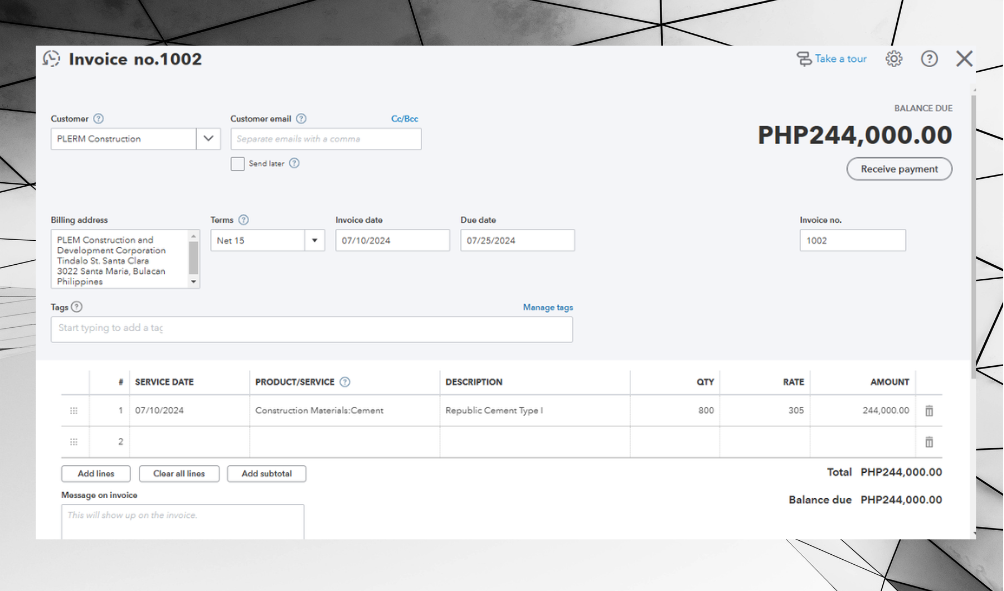Click empty product/service cell in line 2
The width and height of the screenshot is (1004, 591).
(x=344, y=442)
